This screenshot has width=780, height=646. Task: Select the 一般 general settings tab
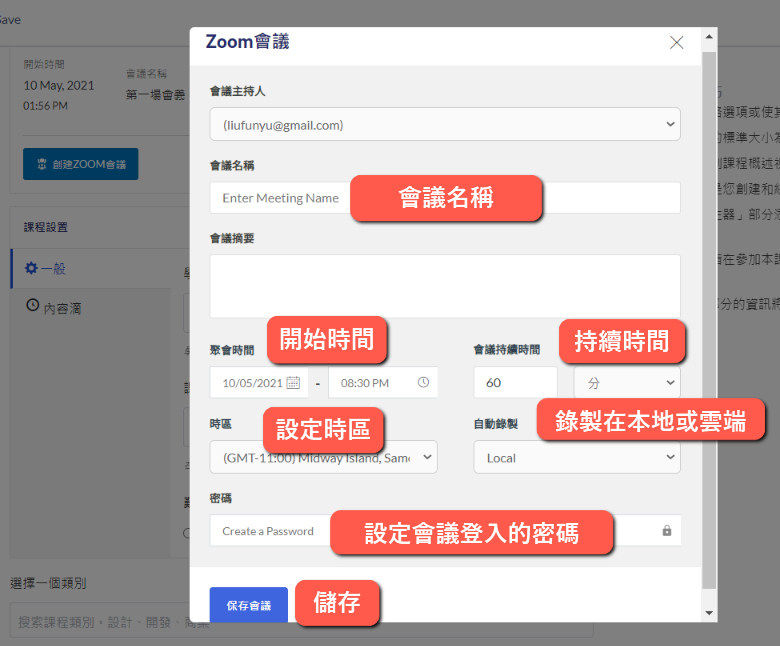90,269
